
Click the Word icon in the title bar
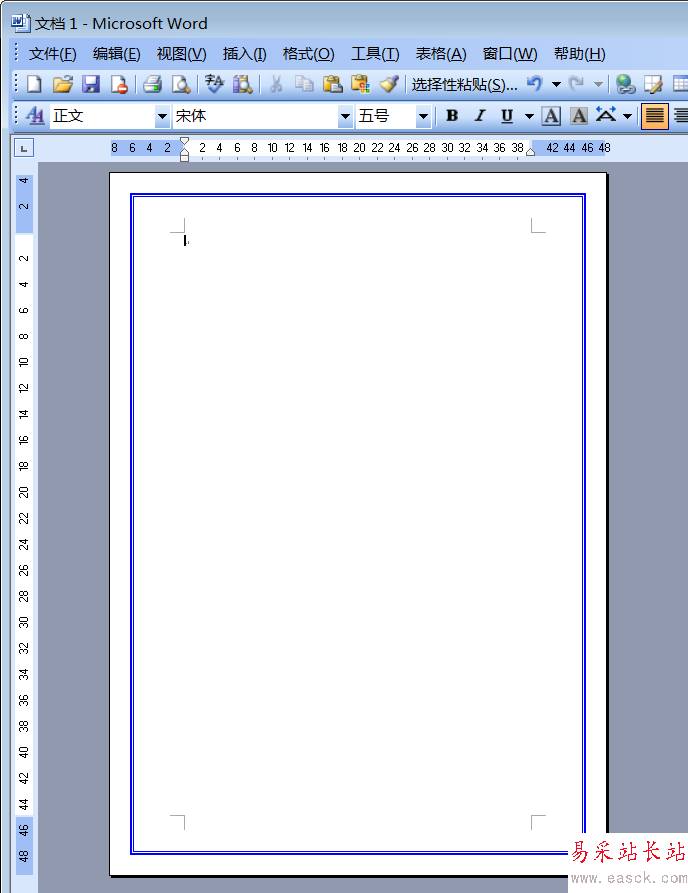point(20,22)
